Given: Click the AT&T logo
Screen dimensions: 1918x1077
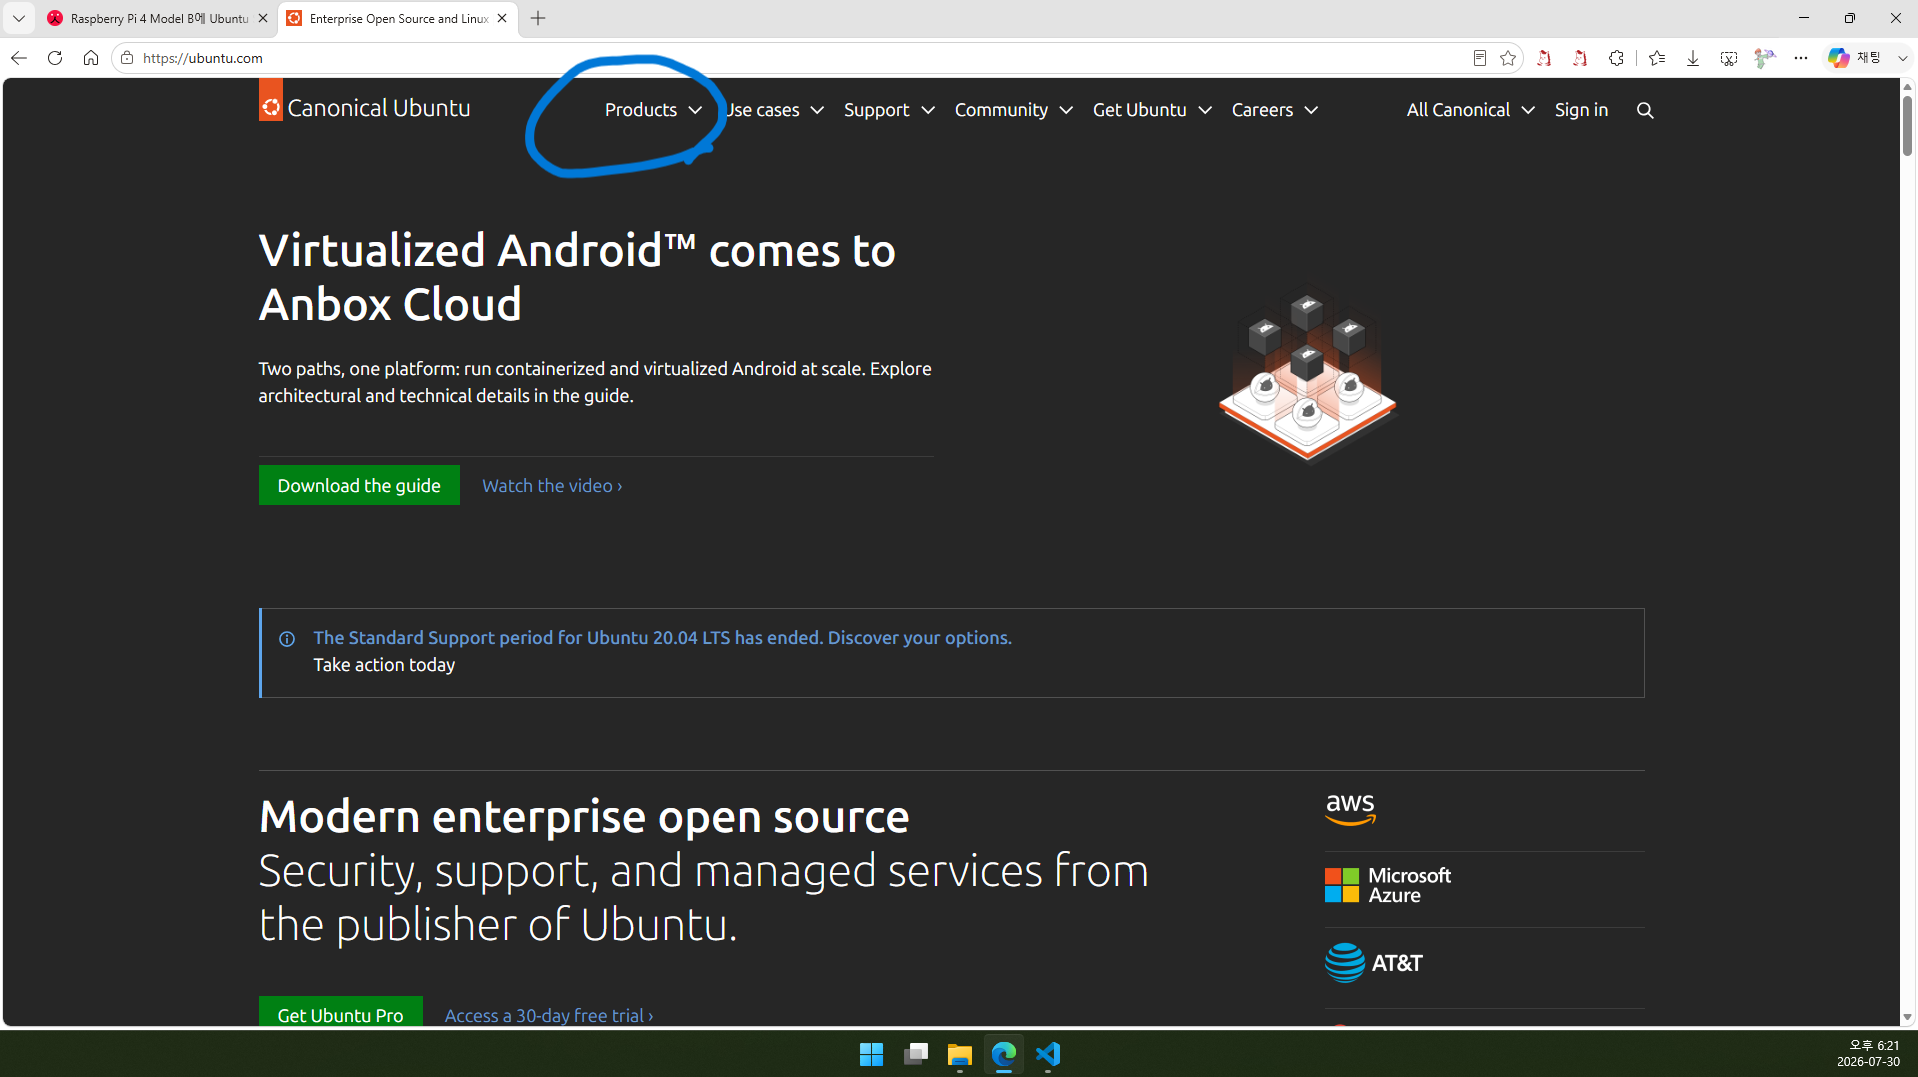Looking at the screenshot, I should [1374, 963].
